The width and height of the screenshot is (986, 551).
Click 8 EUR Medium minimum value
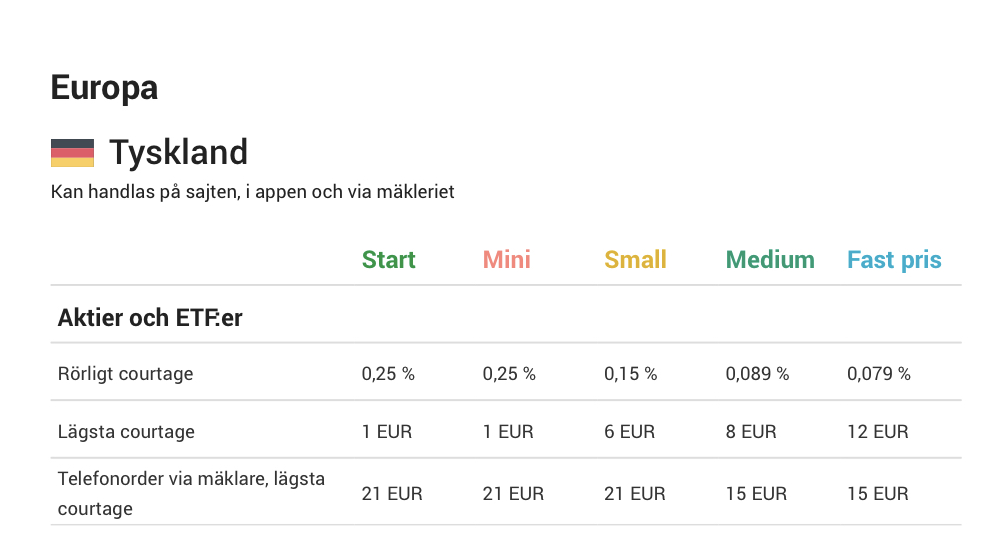pyautogui.click(x=751, y=431)
